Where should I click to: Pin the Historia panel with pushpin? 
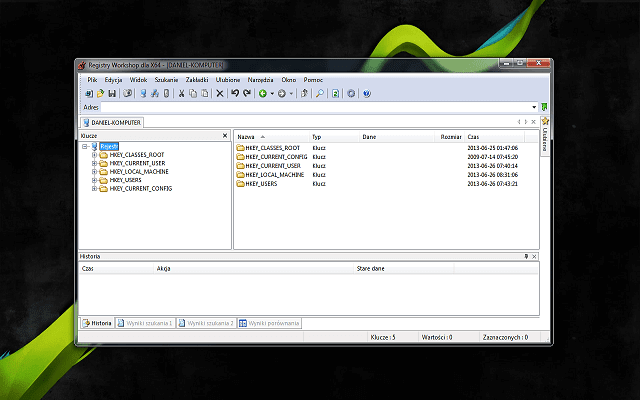[x=526, y=257]
